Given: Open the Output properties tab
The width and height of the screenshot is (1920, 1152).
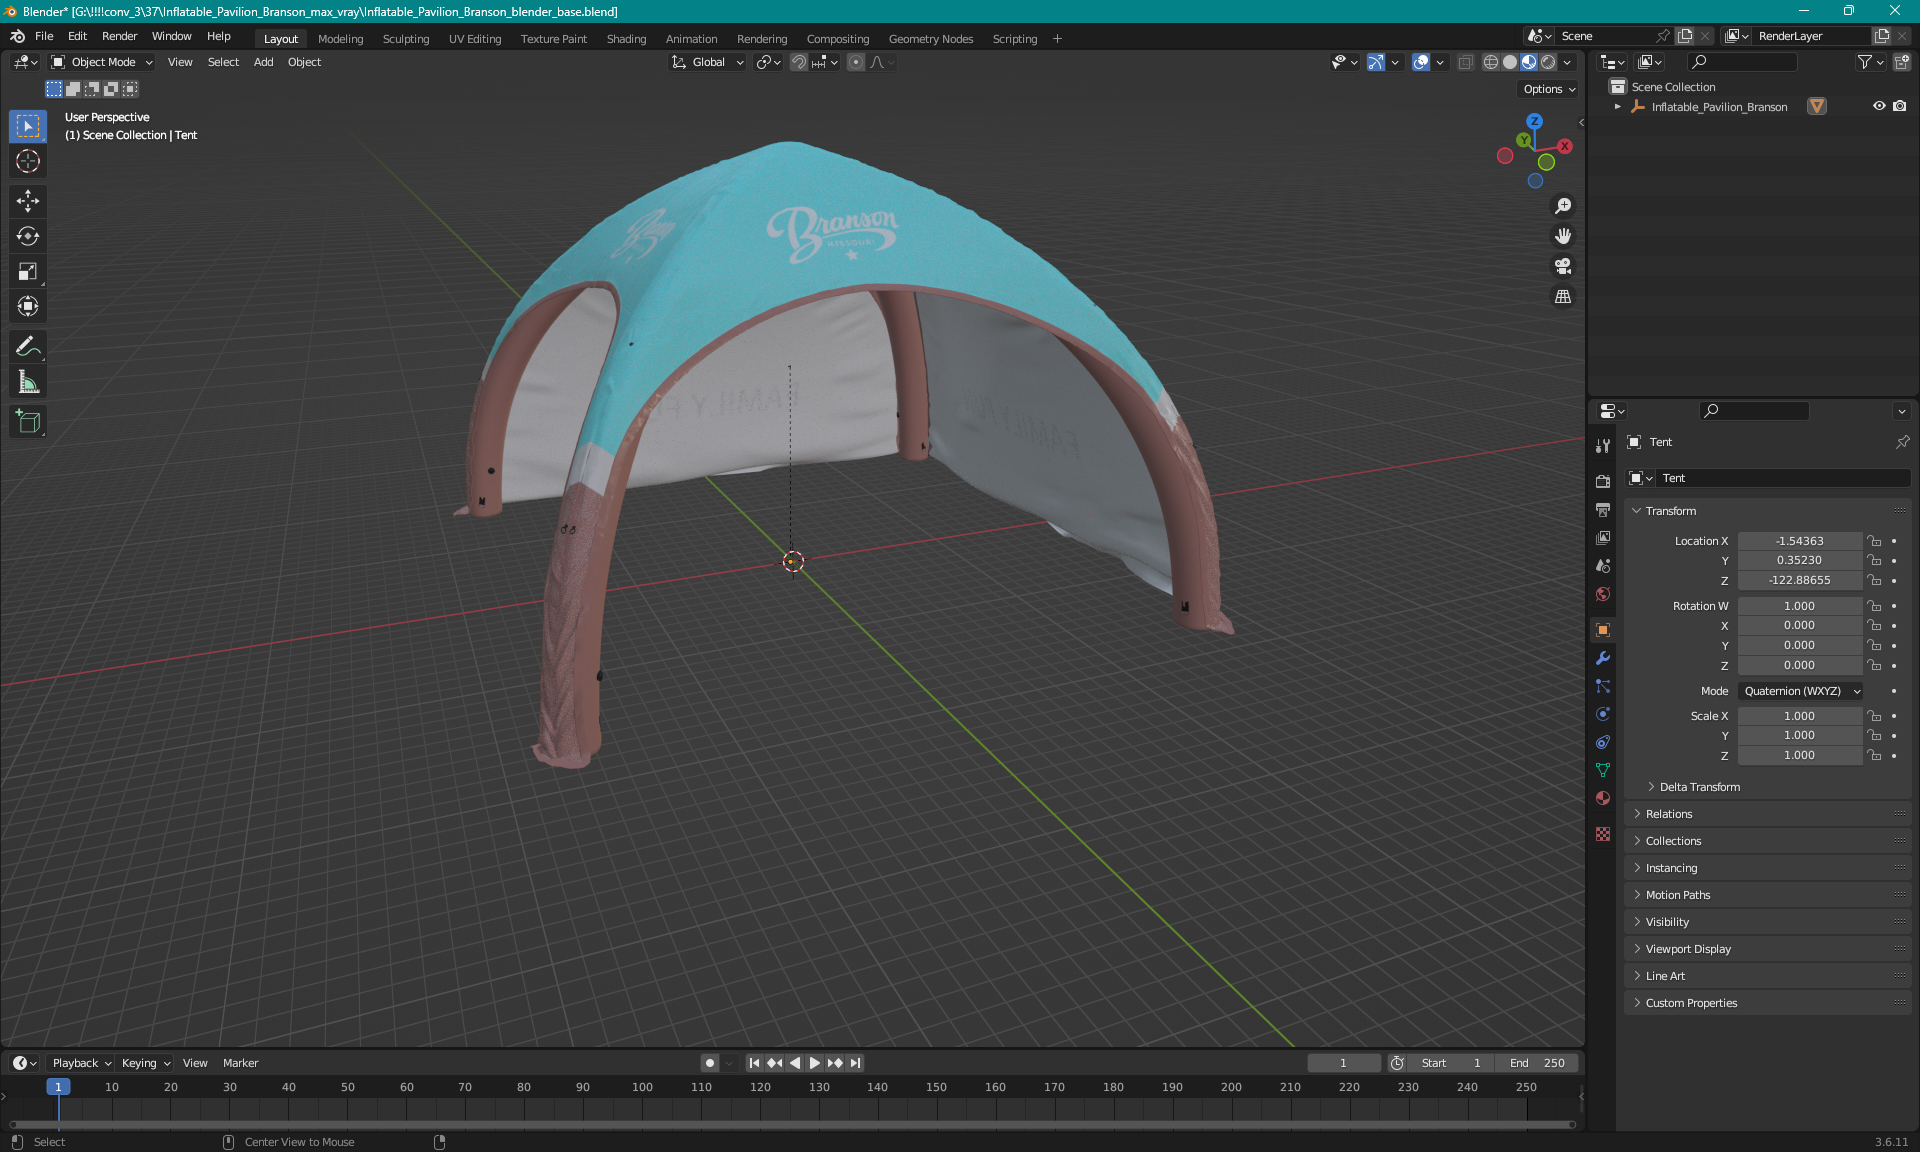Looking at the screenshot, I should tap(1603, 509).
